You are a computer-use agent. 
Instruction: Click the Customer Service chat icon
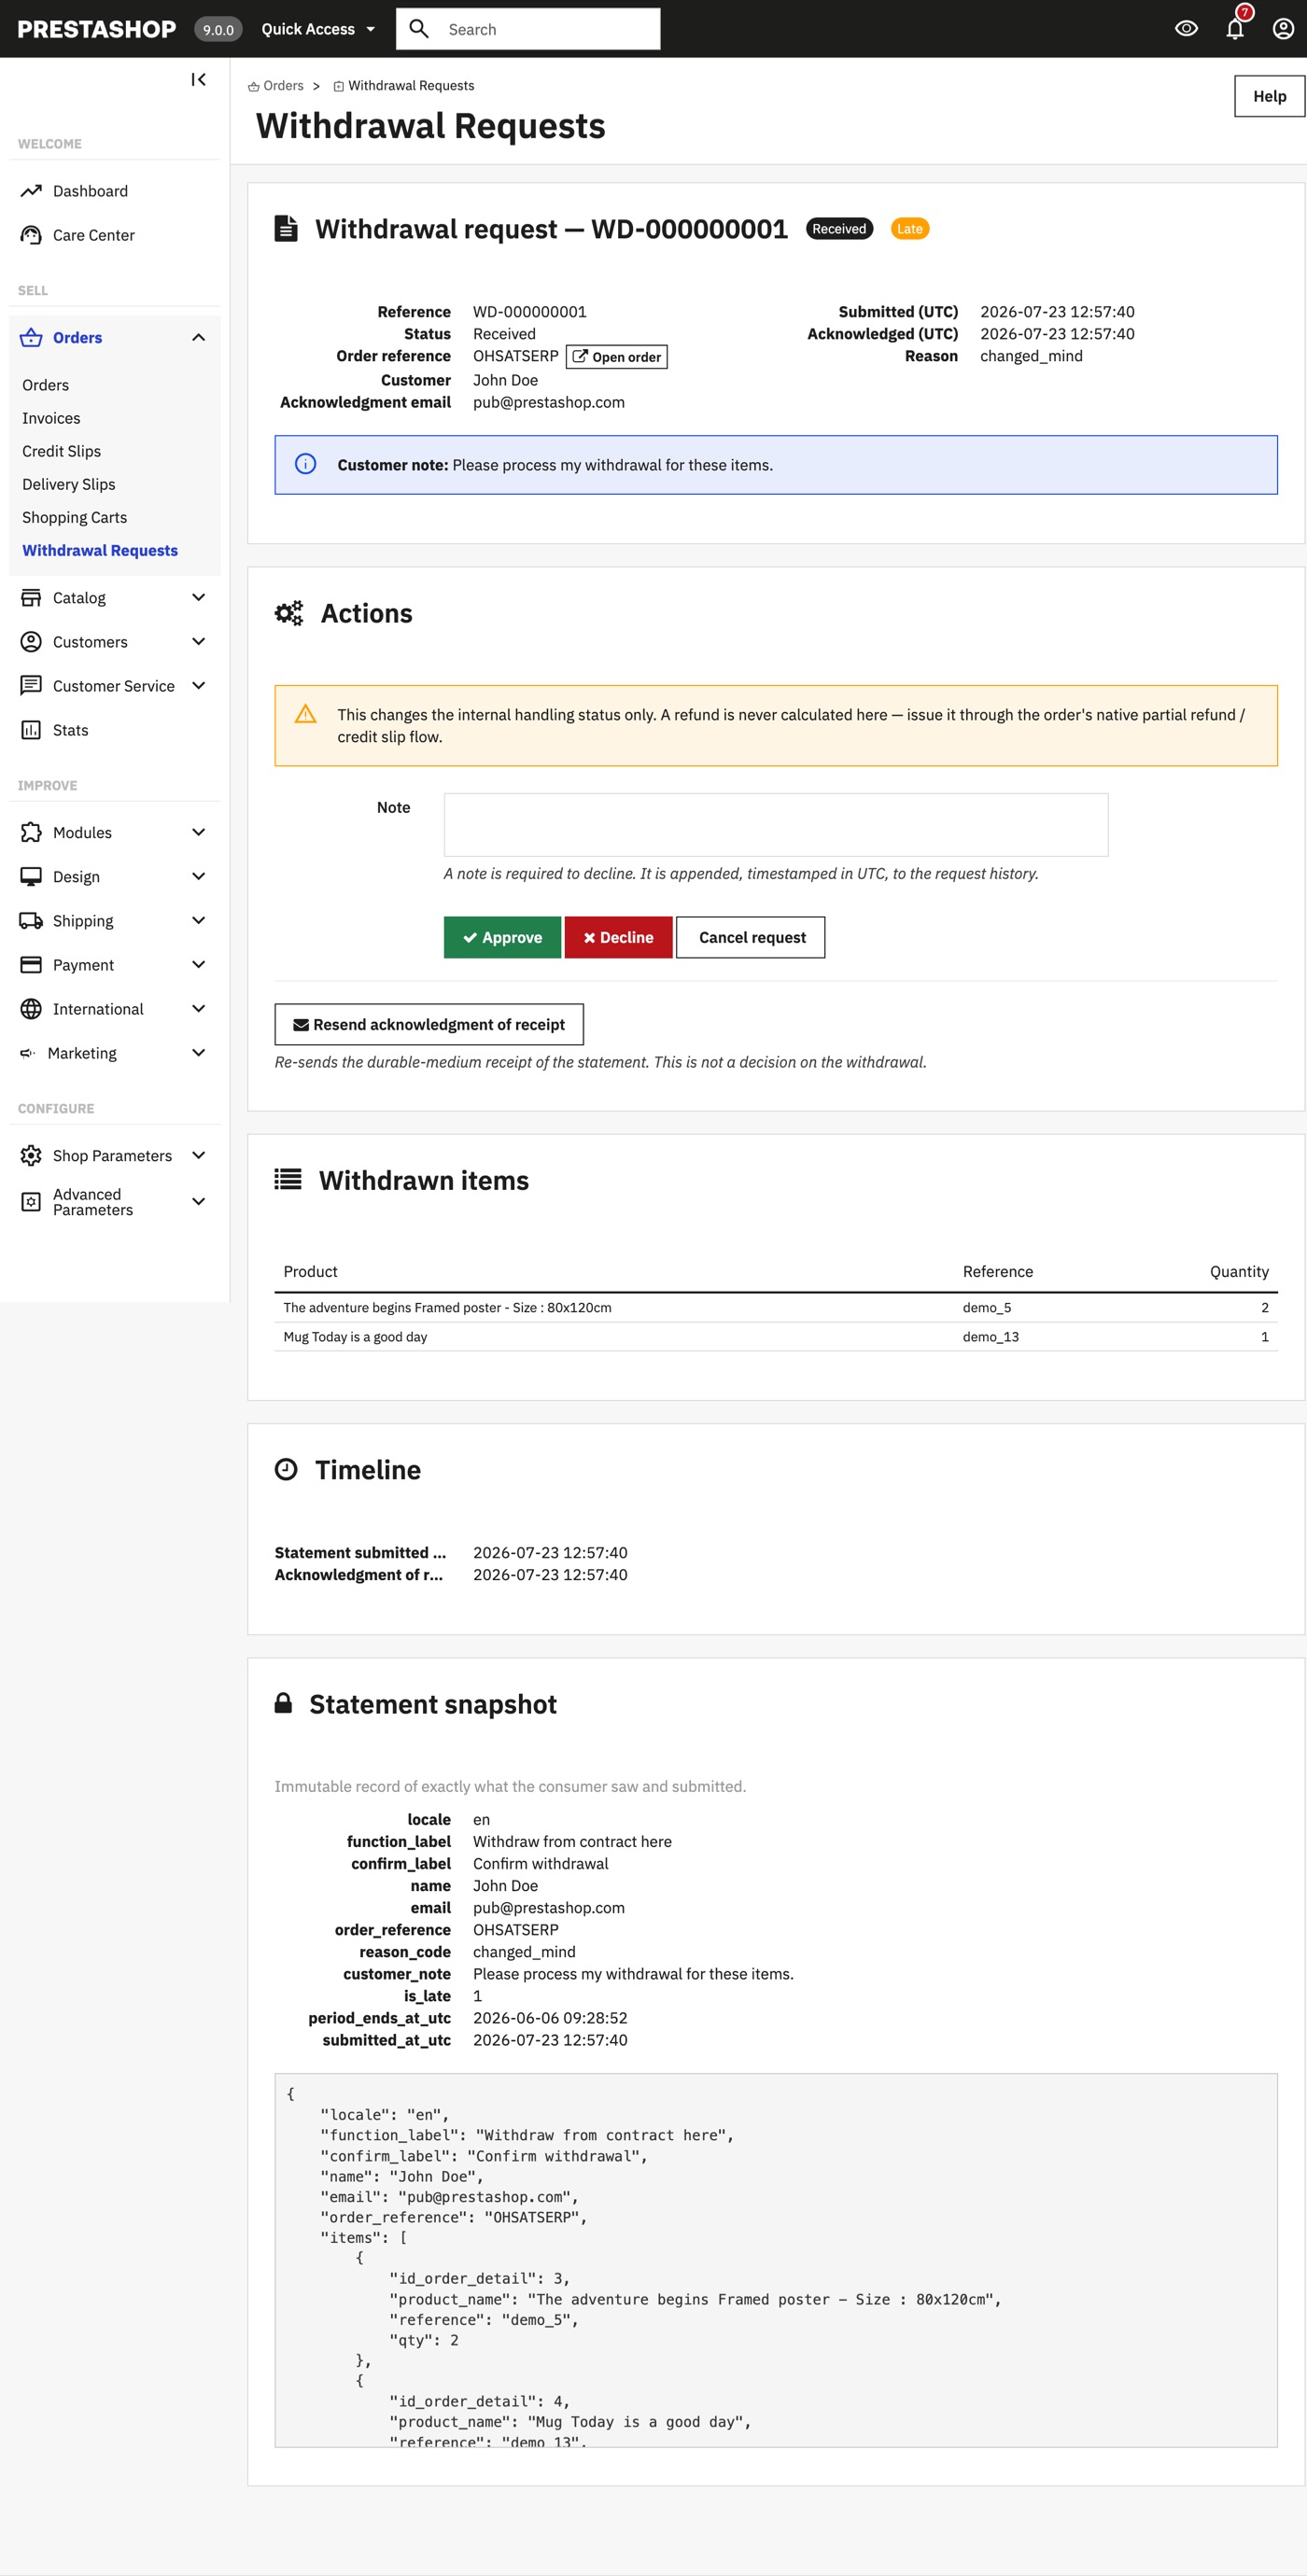[31, 686]
